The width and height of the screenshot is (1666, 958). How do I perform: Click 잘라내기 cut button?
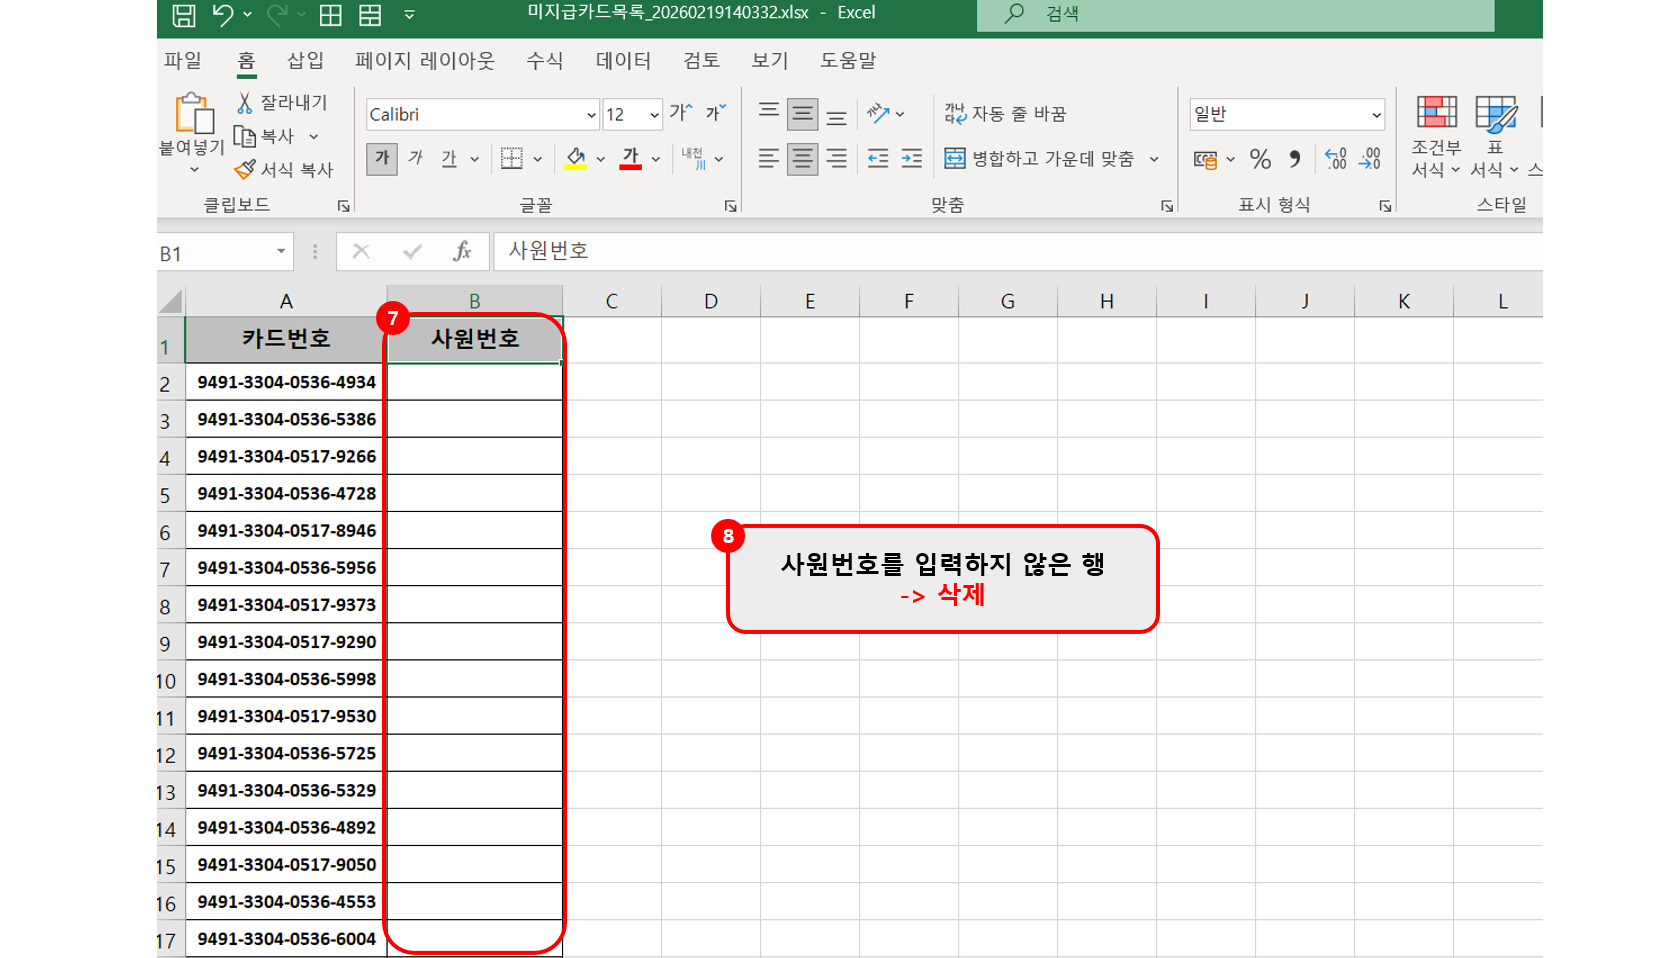282,103
